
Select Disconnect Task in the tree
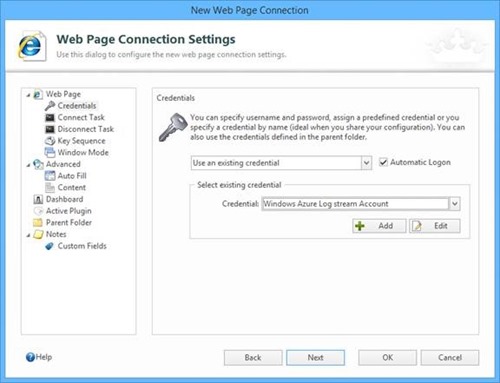coord(86,129)
